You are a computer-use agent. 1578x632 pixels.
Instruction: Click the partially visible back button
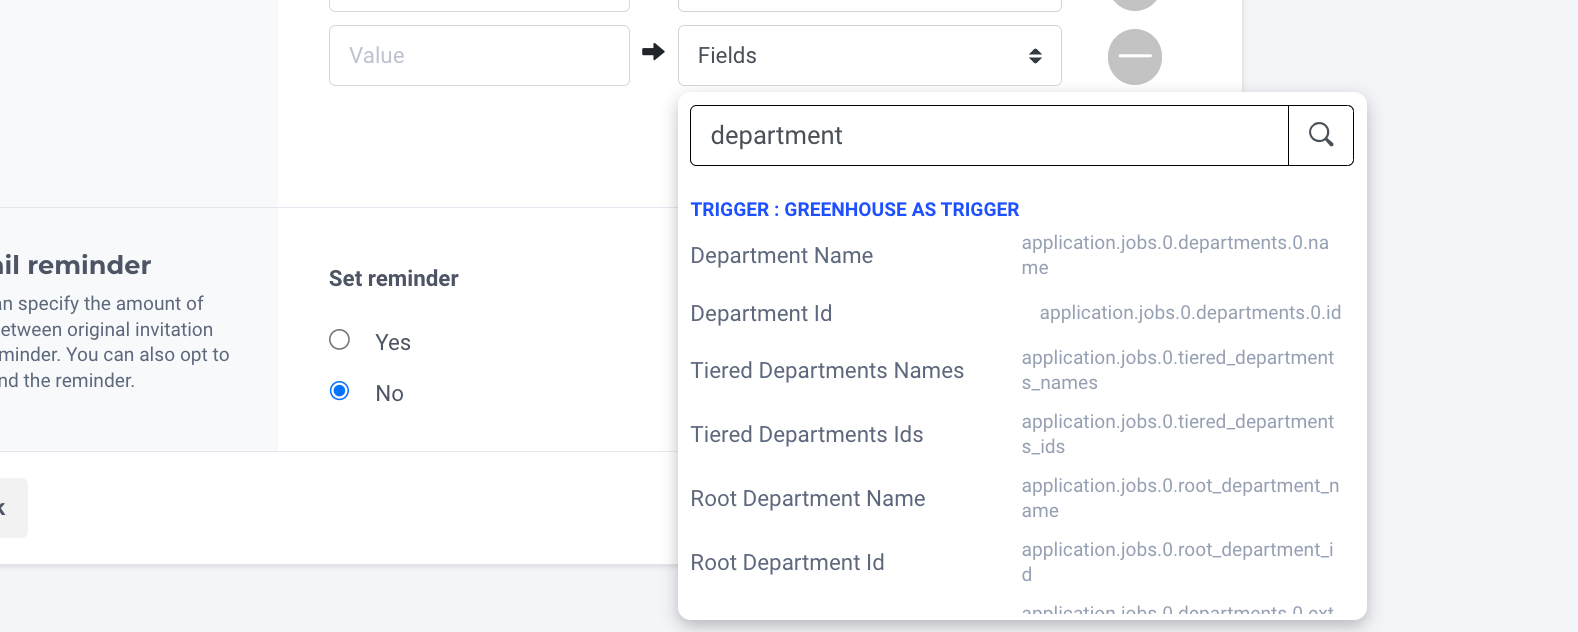click(x=10, y=508)
